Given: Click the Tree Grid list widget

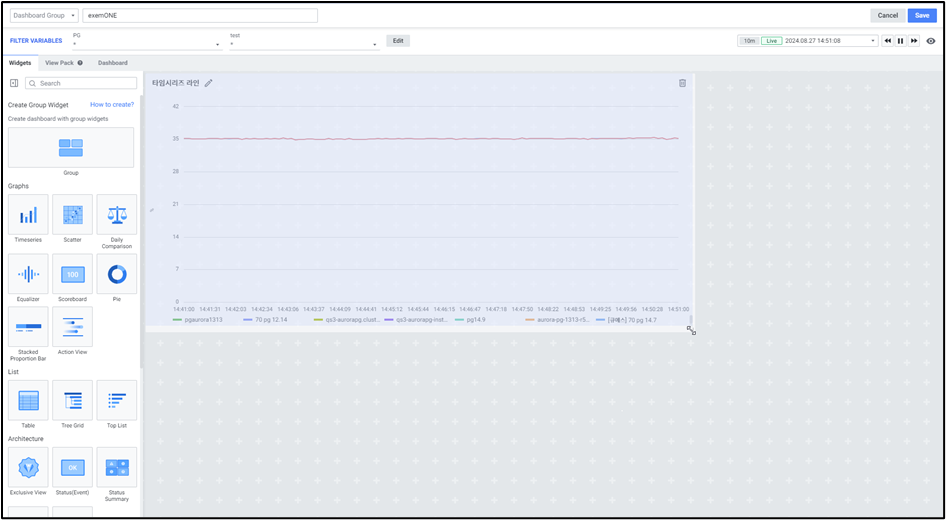Looking at the screenshot, I should click(72, 400).
